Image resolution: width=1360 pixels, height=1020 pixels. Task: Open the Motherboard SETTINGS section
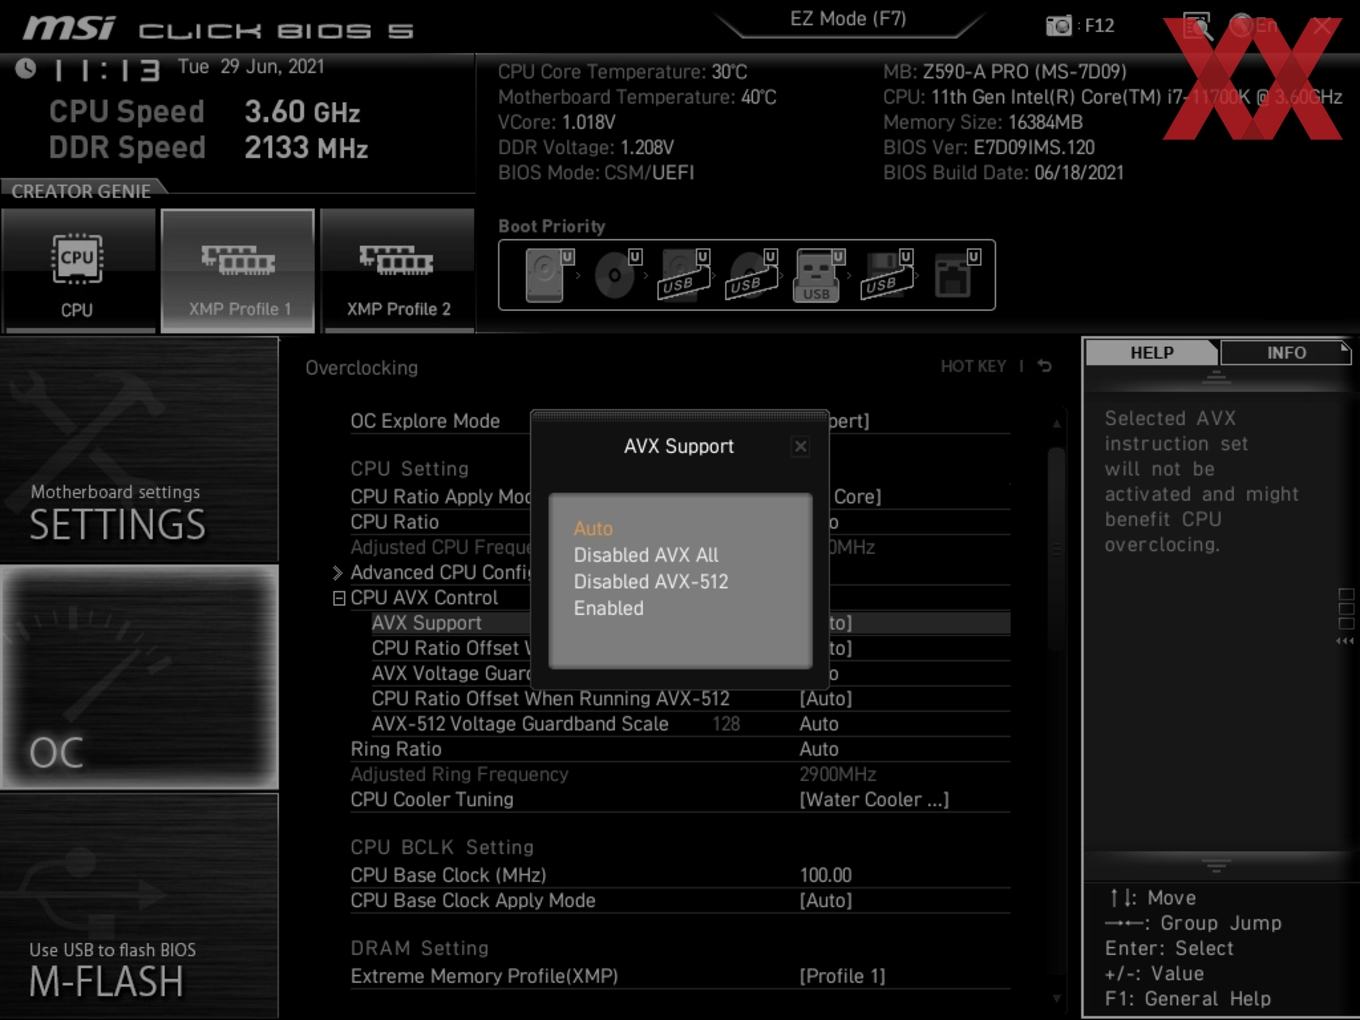click(x=139, y=450)
